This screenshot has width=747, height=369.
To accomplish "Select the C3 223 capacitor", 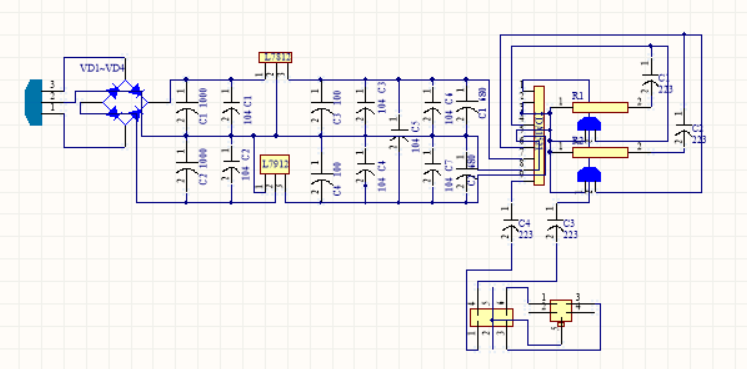I will 556,227.
